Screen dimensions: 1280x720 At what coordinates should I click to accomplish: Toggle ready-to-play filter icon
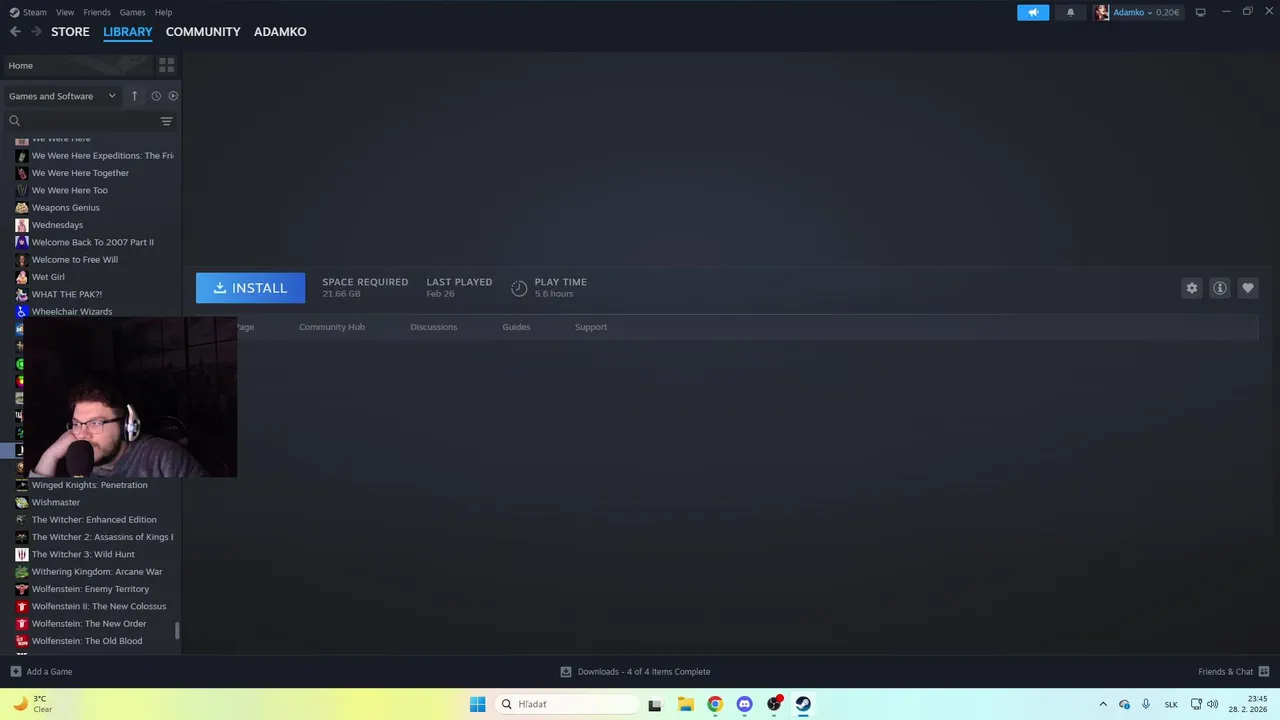[x=173, y=96]
